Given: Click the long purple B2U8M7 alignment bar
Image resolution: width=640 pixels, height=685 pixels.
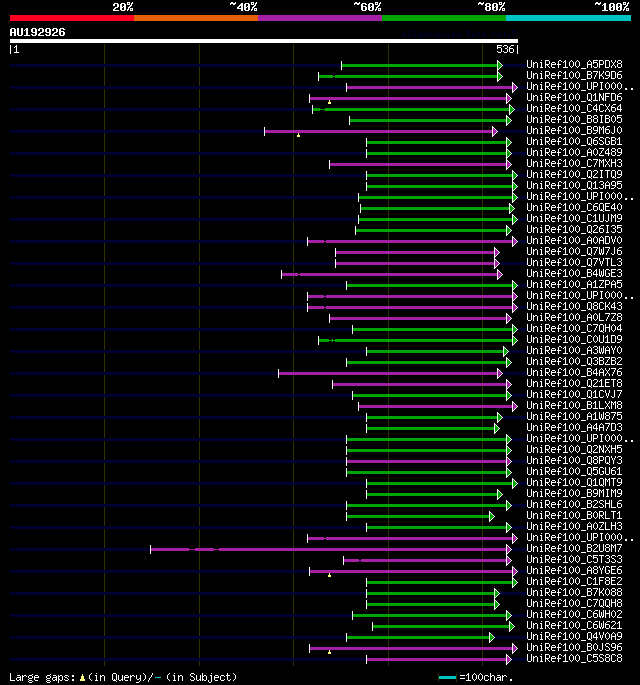Looking at the screenshot, I should click(x=331, y=549).
